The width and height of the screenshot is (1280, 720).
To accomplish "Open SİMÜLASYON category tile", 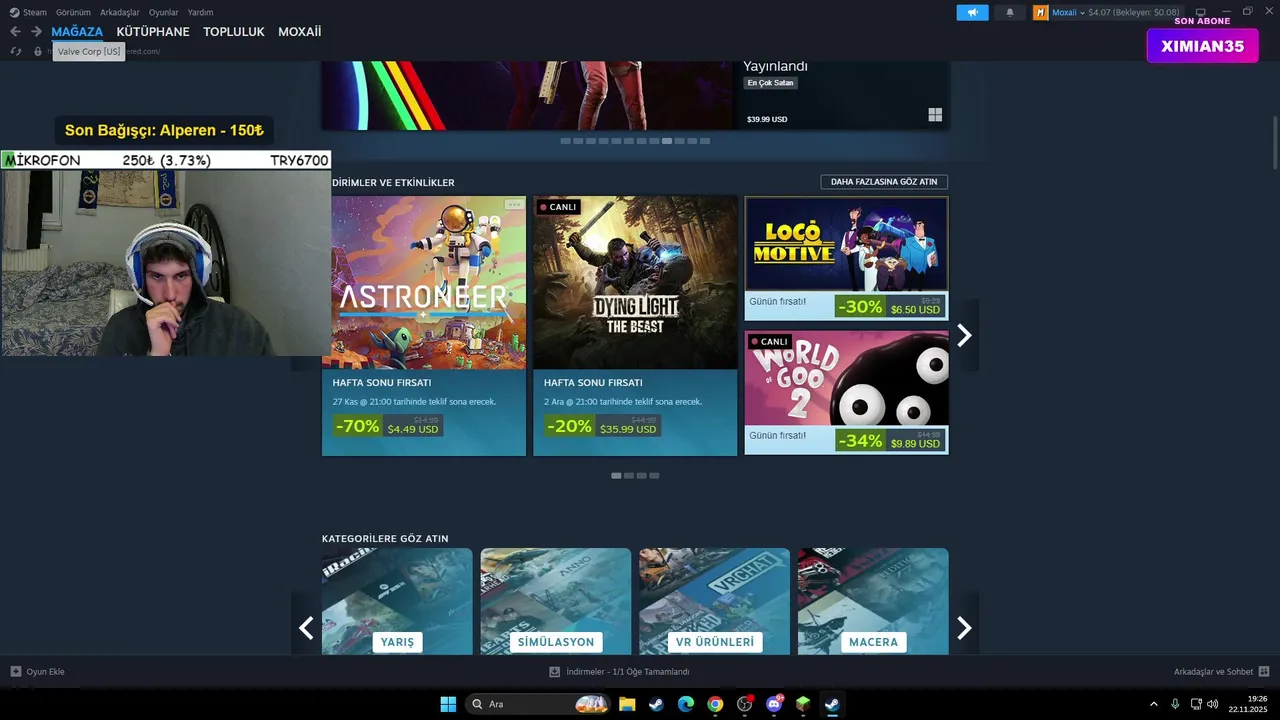I will coord(556,601).
